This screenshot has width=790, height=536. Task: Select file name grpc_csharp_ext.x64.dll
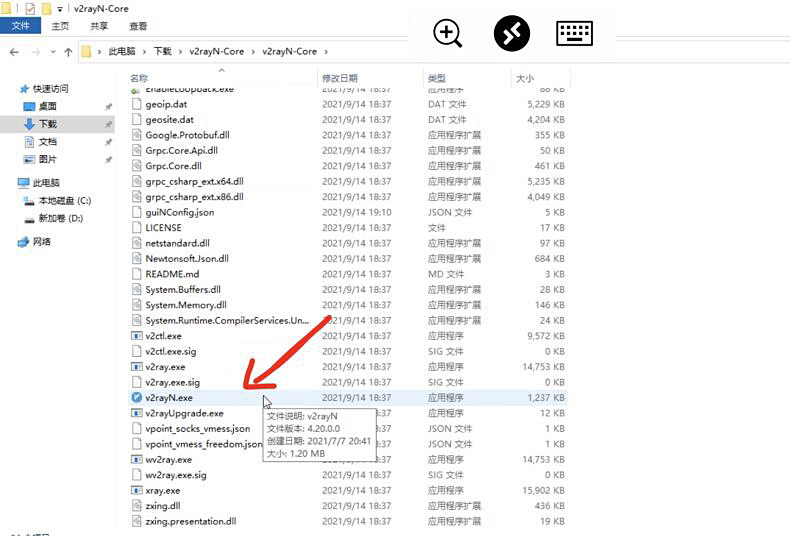point(194,181)
